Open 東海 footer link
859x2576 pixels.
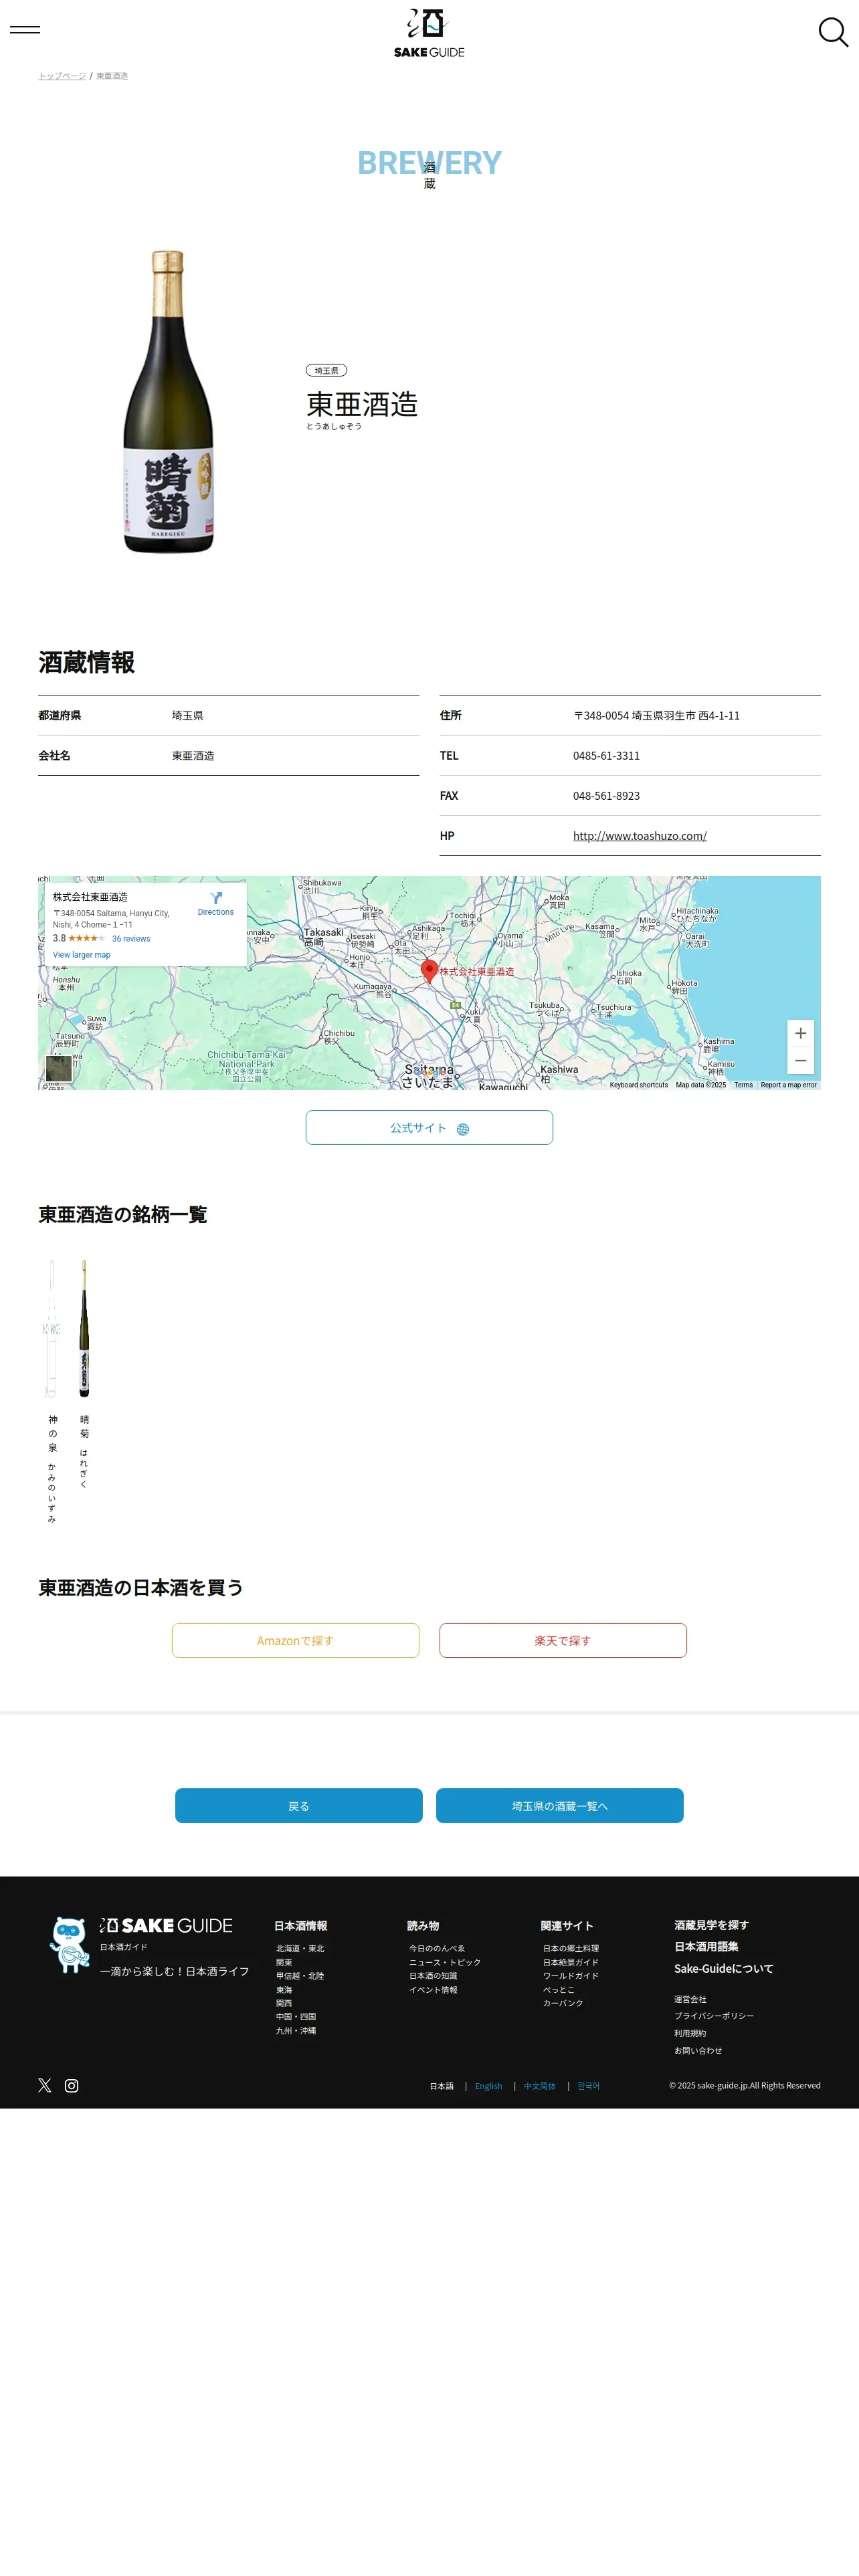(x=284, y=1990)
